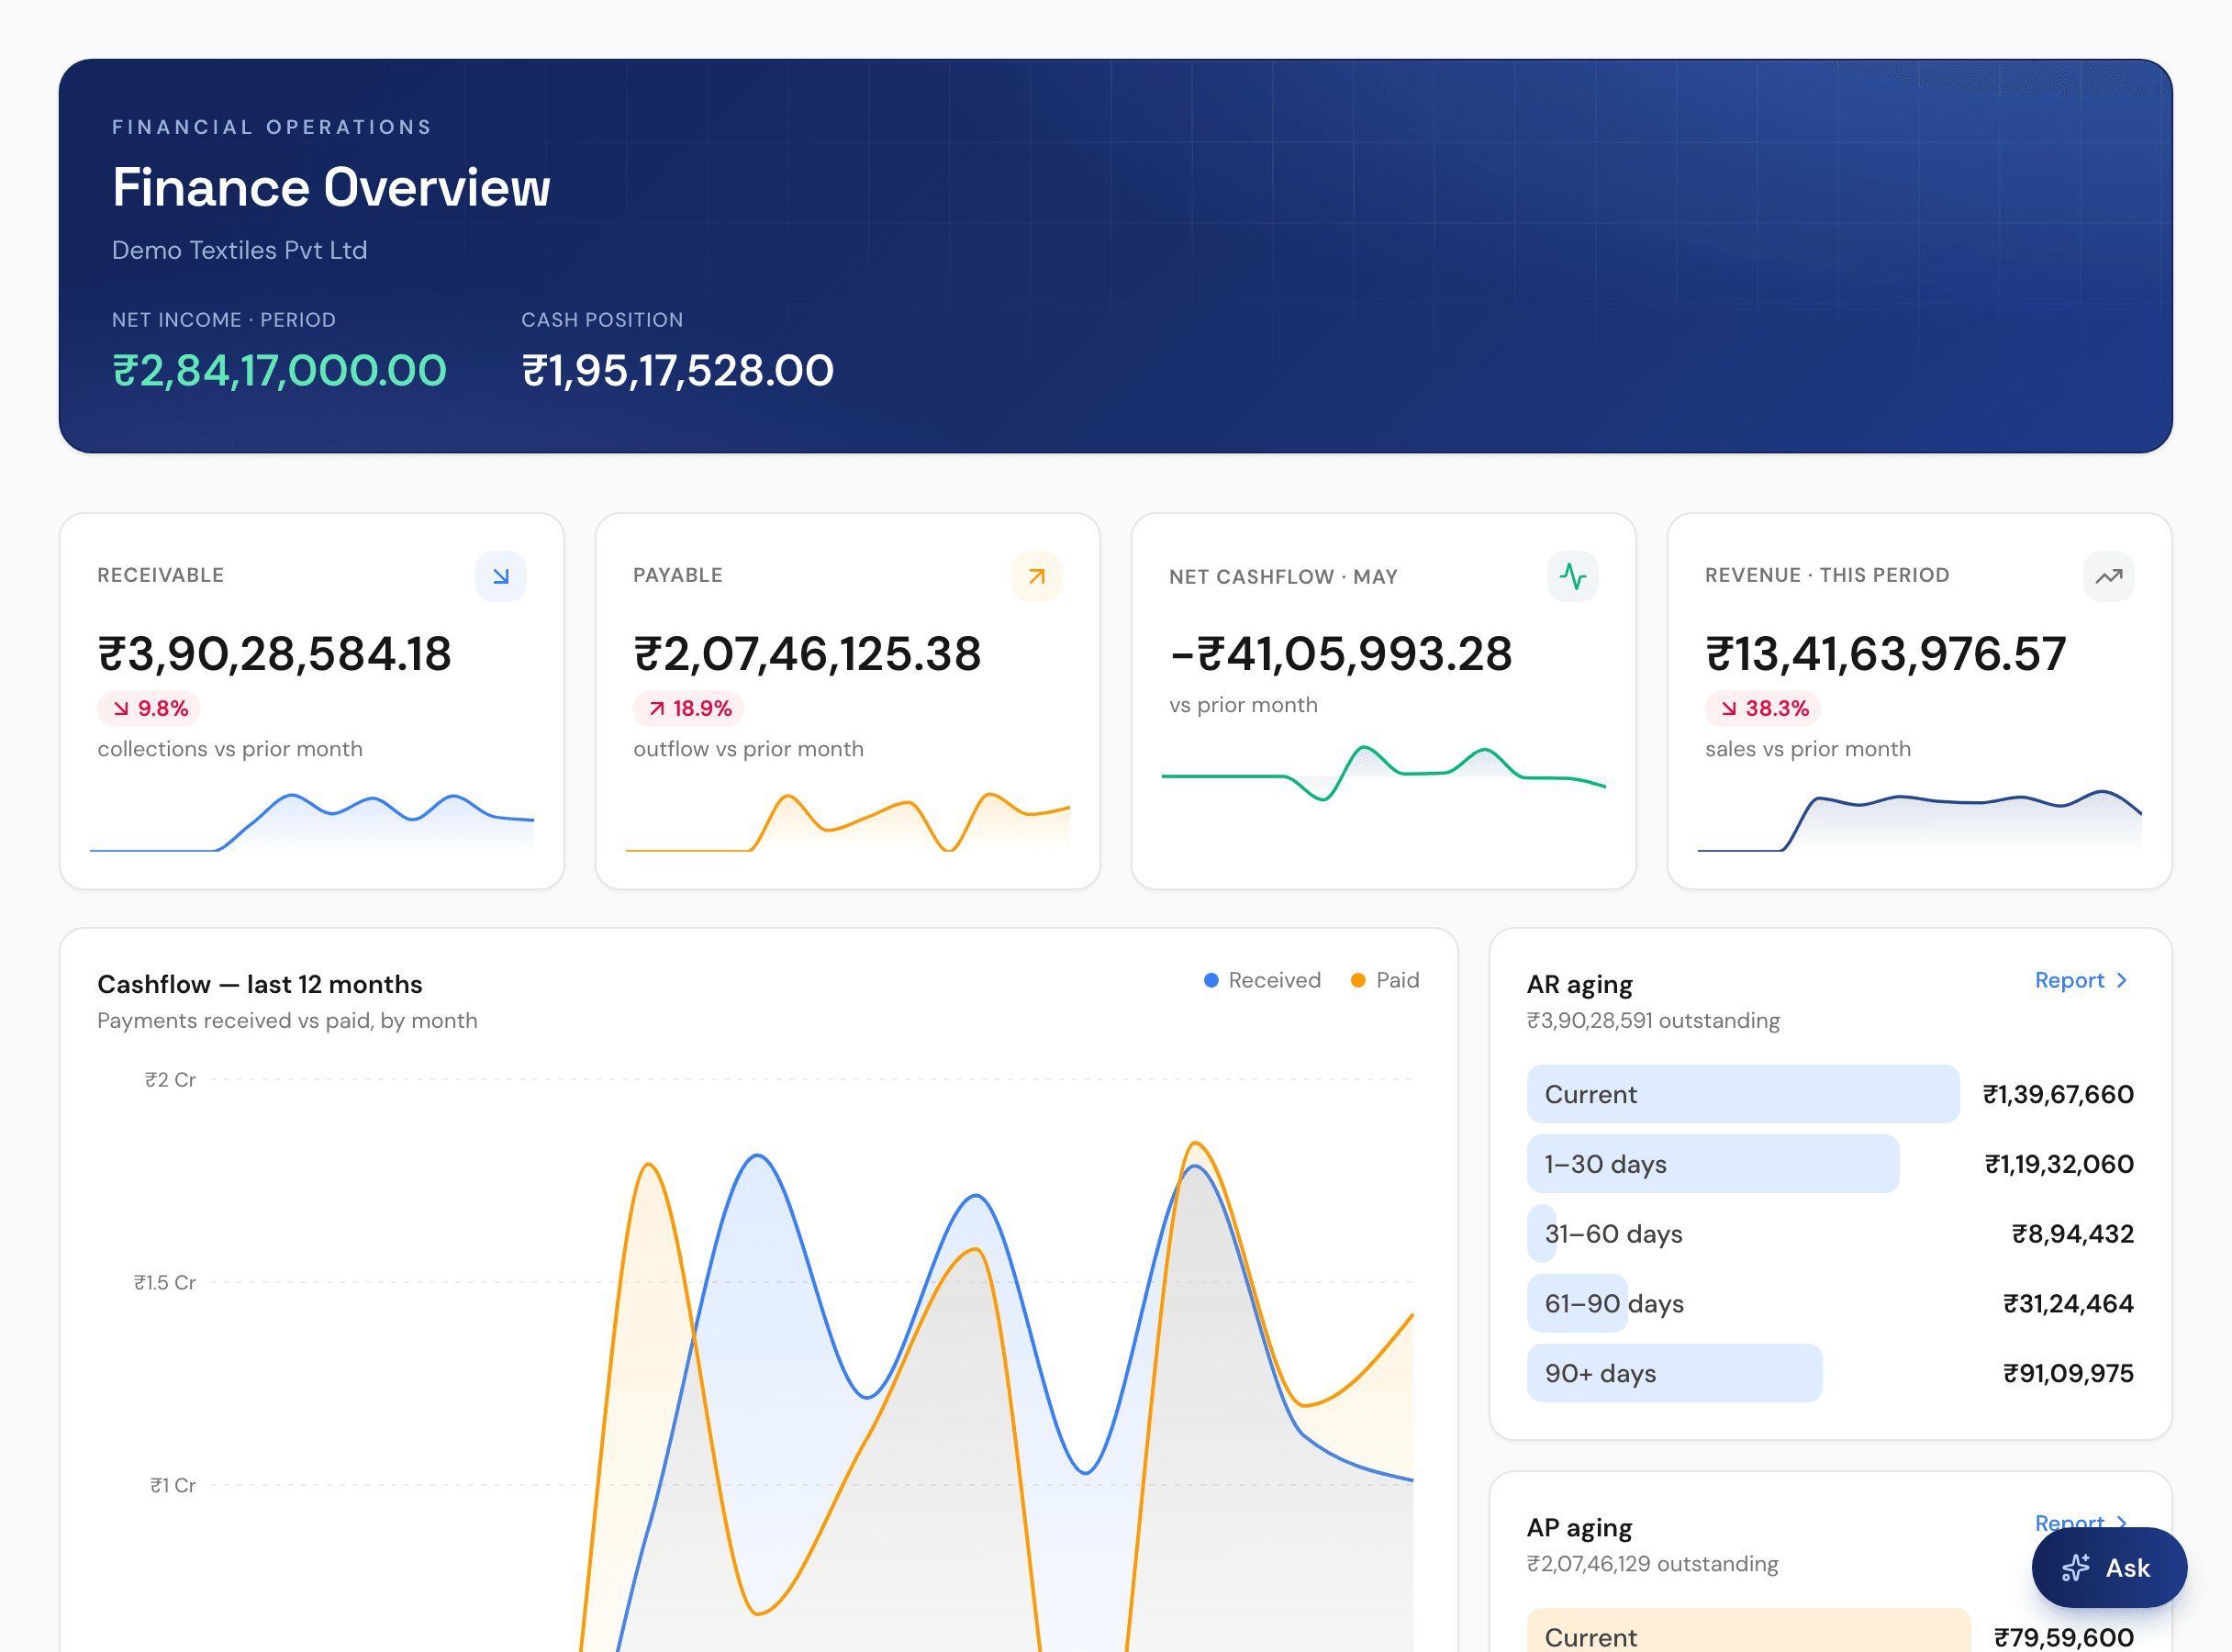This screenshot has width=2232, height=1652.
Task: Toggle the Received legend series
Action: point(1262,980)
